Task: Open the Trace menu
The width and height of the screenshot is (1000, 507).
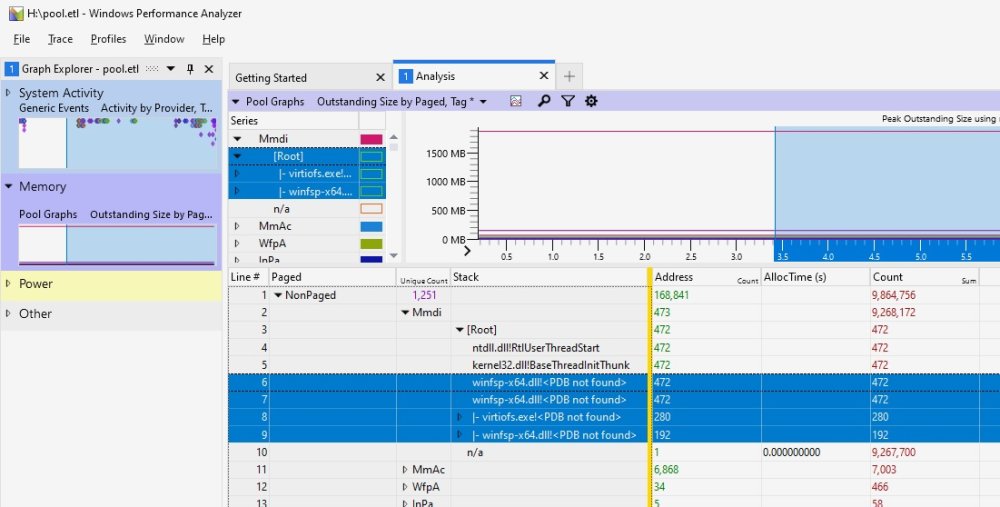Action: [x=61, y=39]
